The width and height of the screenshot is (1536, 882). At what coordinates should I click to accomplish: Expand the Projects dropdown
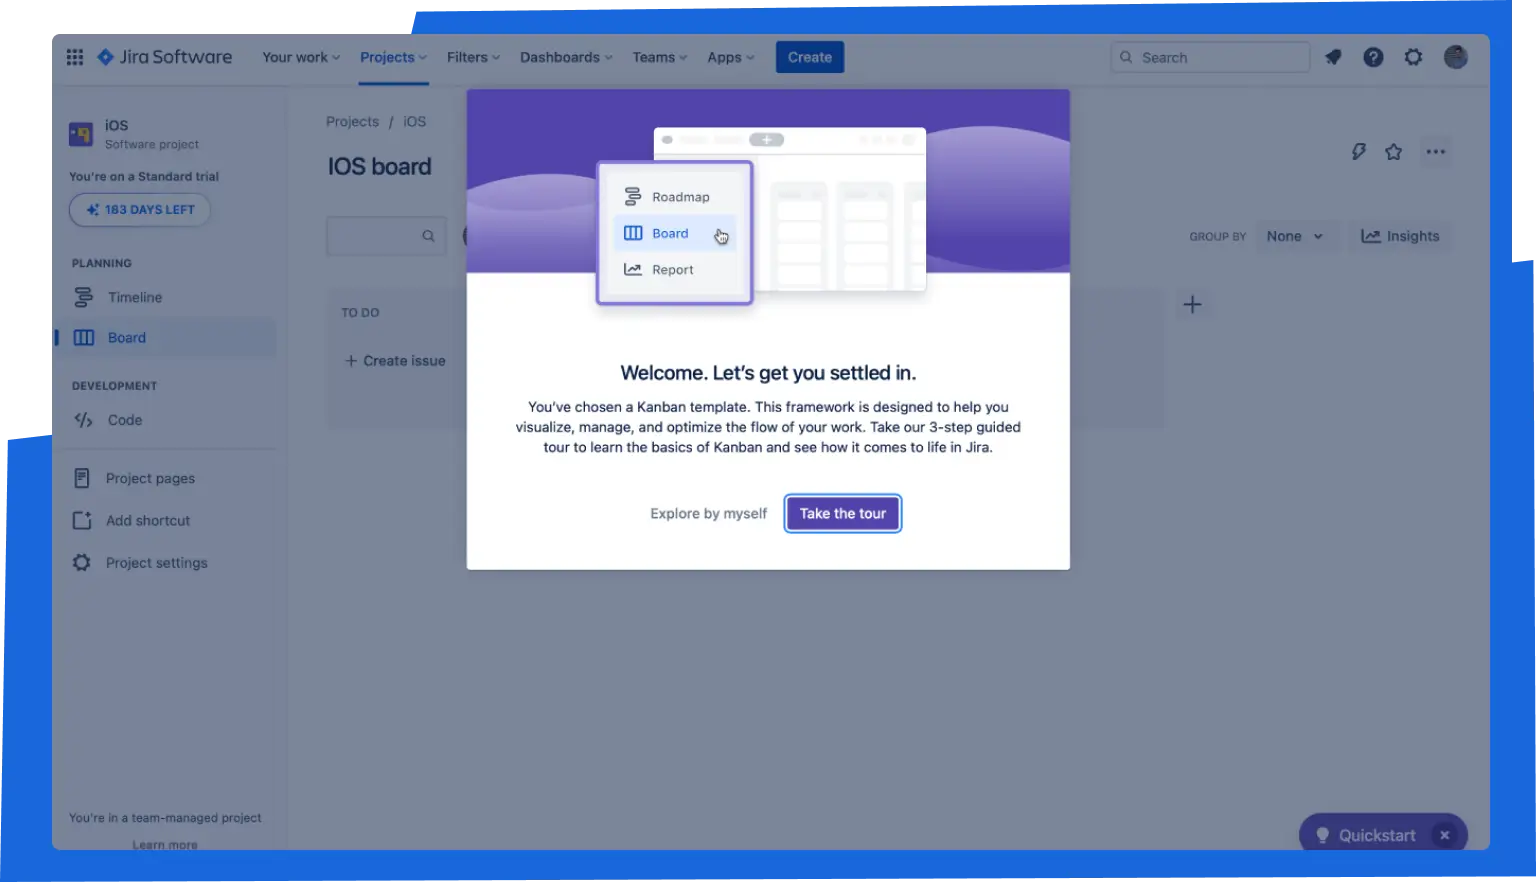(x=393, y=57)
